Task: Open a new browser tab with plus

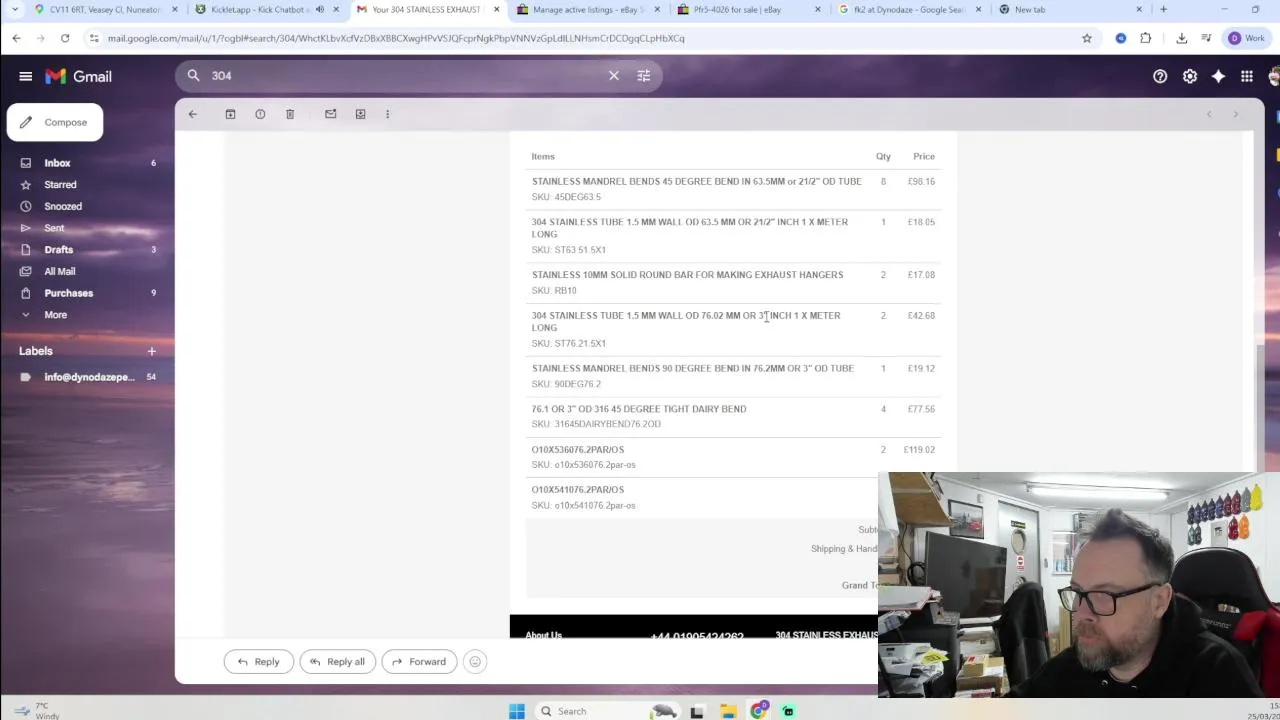Action: tap(1163, 10)
